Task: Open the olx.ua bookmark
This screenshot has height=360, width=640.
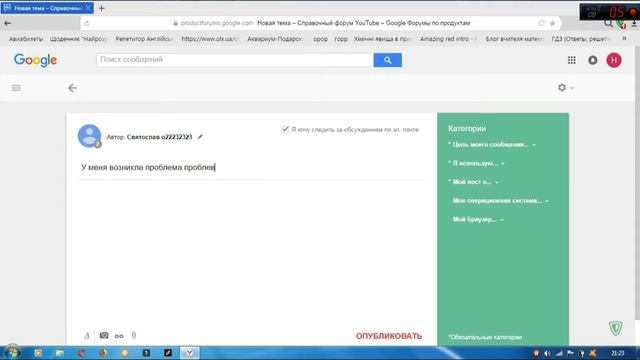Action: coord(210,39)
